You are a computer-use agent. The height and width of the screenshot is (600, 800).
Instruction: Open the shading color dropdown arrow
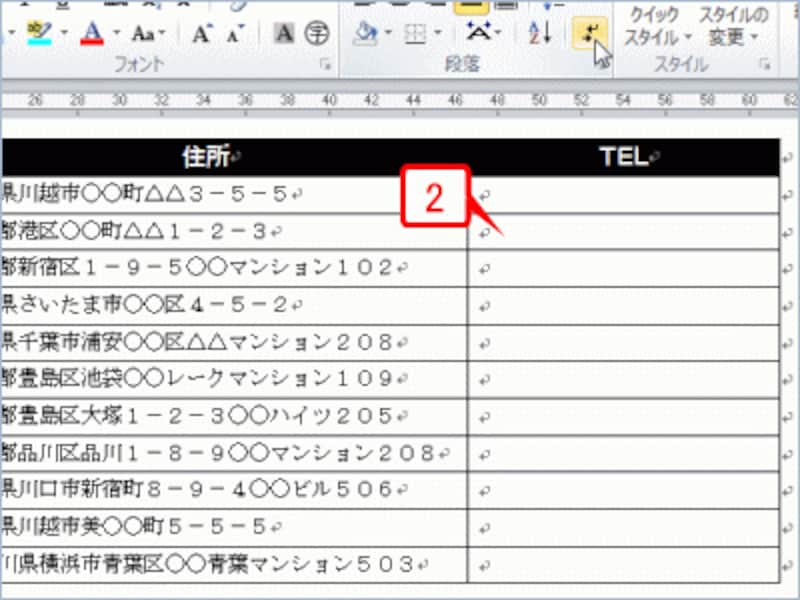click(388, 34)
